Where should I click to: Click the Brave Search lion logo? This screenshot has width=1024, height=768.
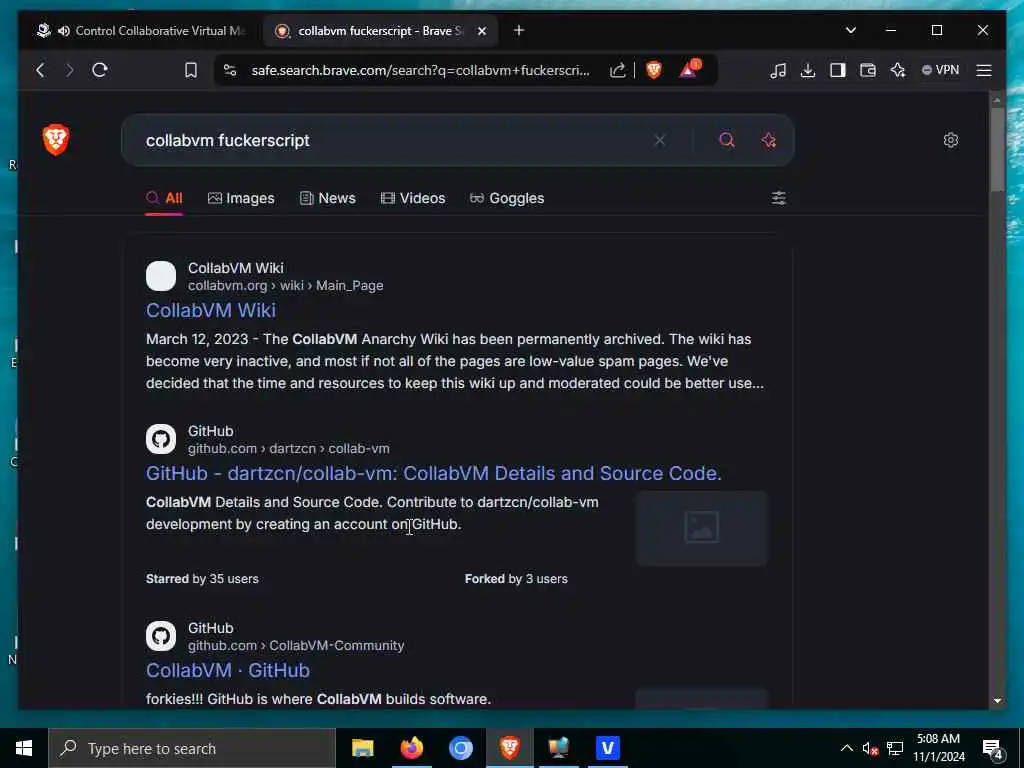point(56,140)
